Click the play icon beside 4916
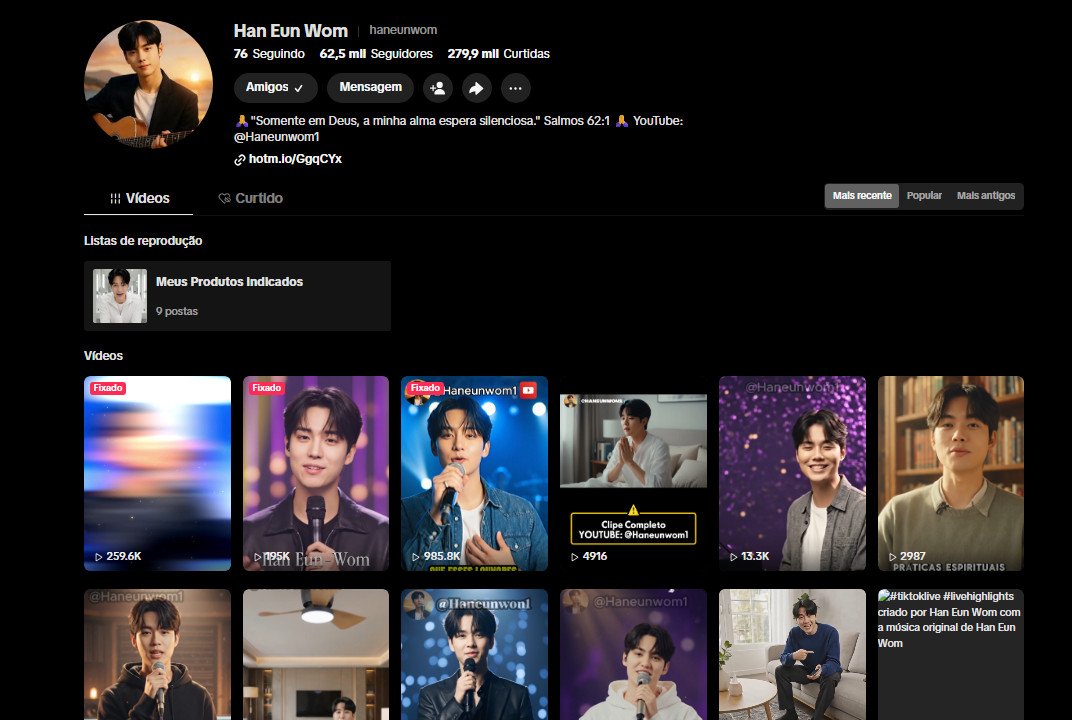This screenshot has height=720, width=1072. click(x=574, y=557)
